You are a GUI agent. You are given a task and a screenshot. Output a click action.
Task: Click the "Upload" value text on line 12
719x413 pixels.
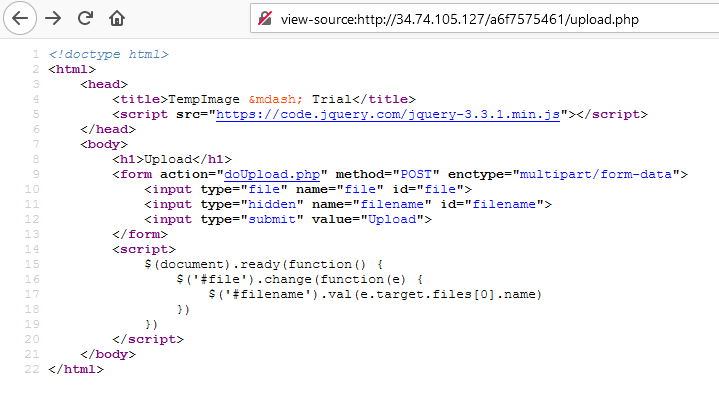pyautogui.click(x=392, y=219)
